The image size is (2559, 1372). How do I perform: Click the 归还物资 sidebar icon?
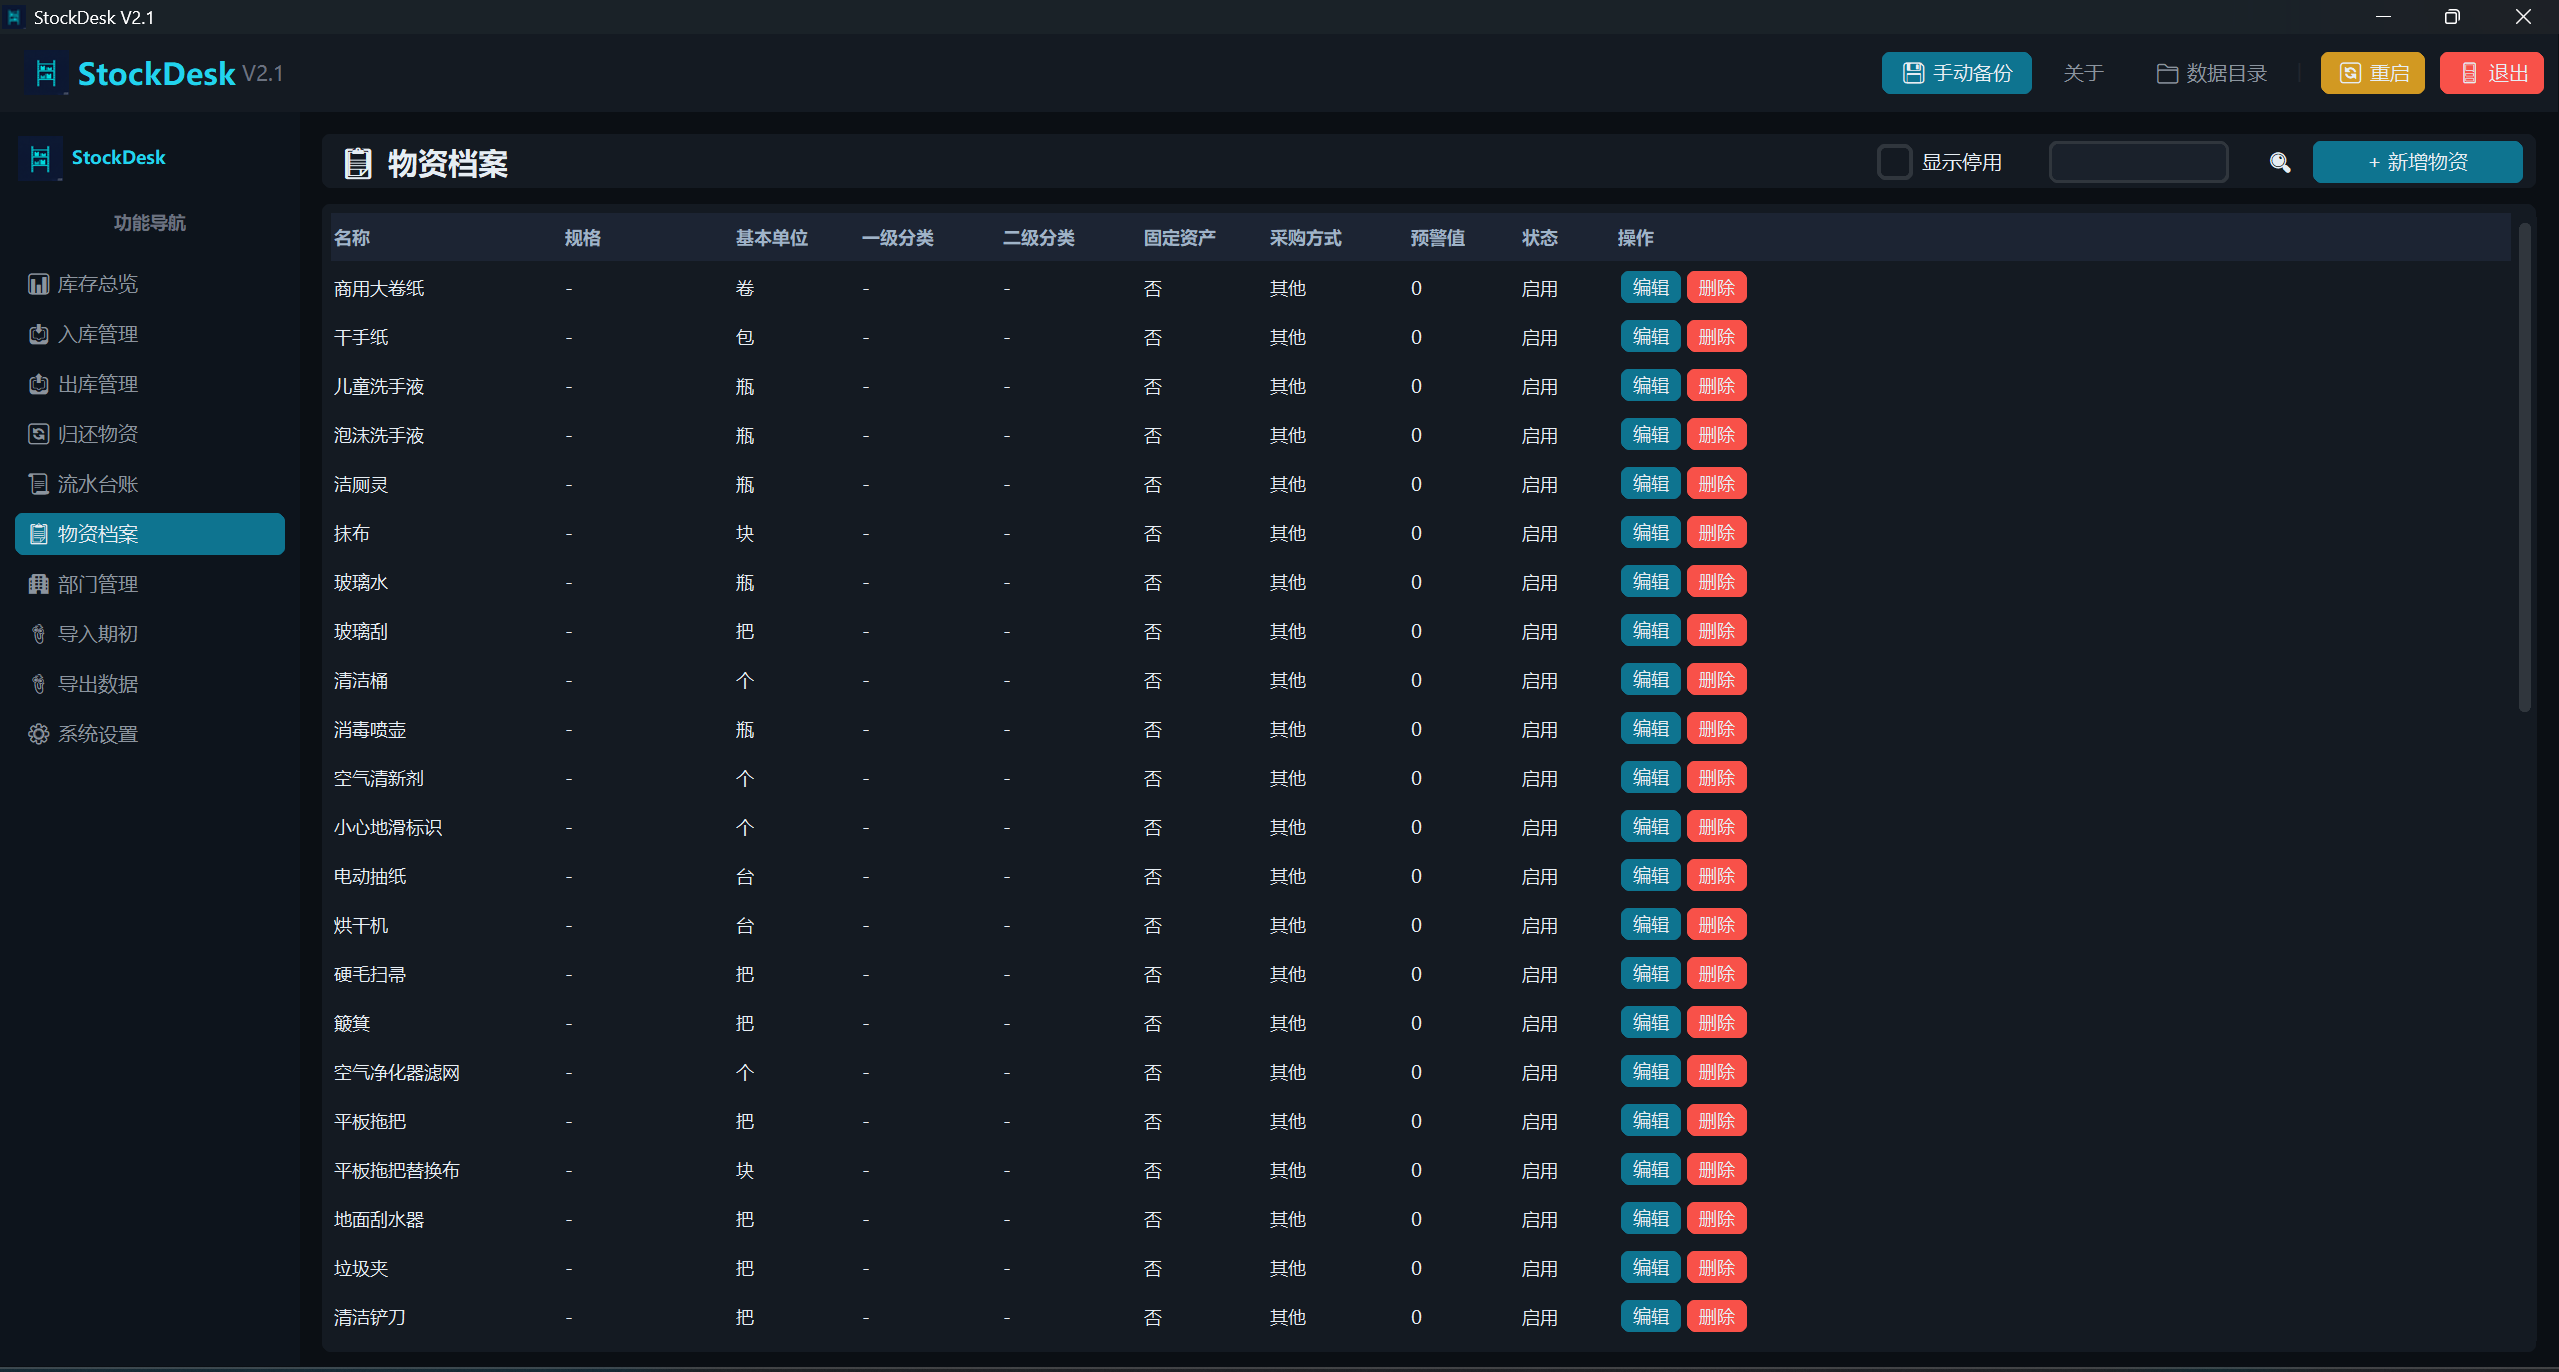[39, 434]
